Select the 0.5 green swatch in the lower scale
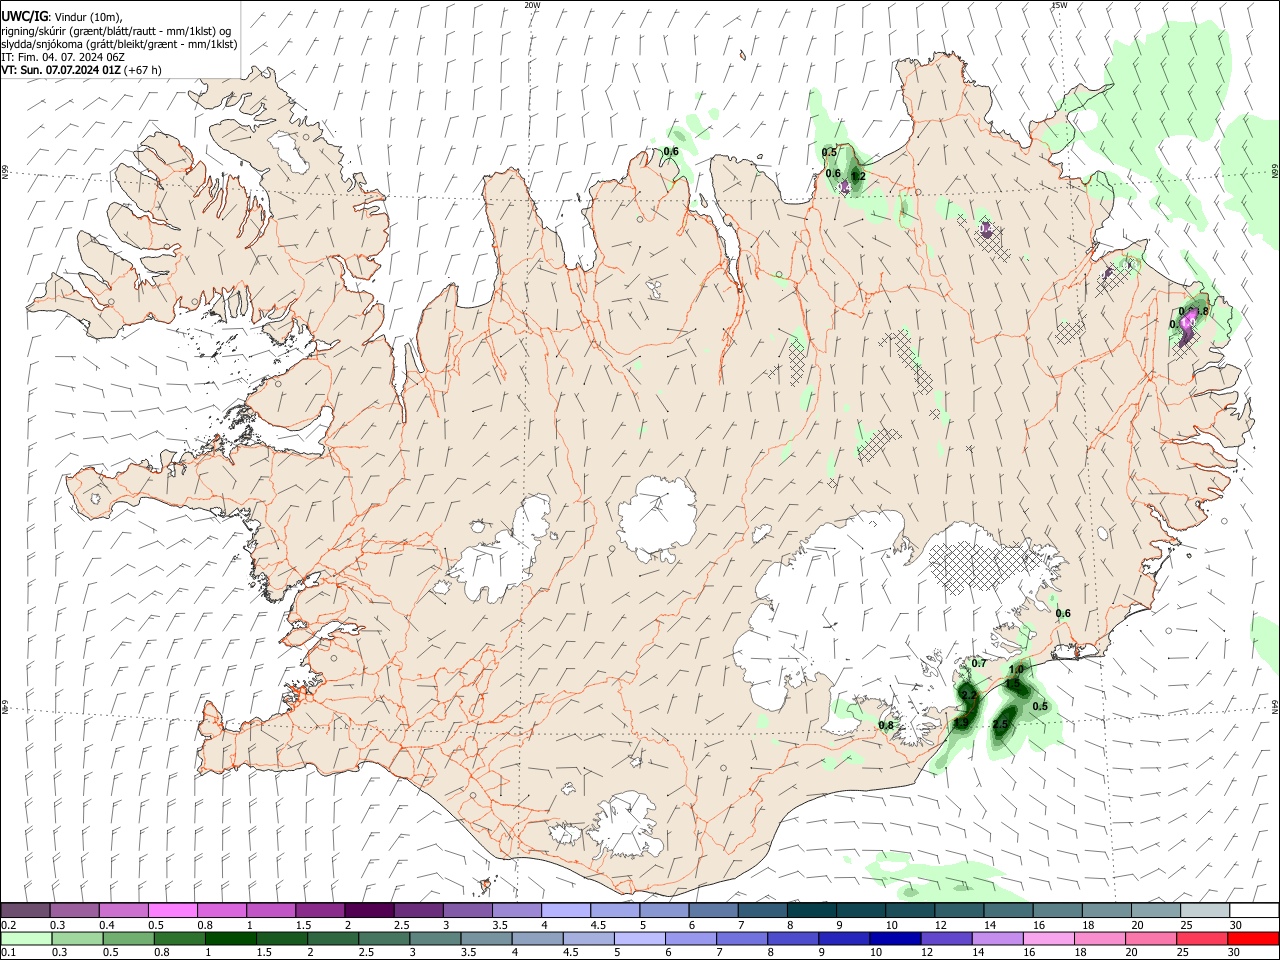The height and width of the screenshot is (960, 1280). (129, 939)
